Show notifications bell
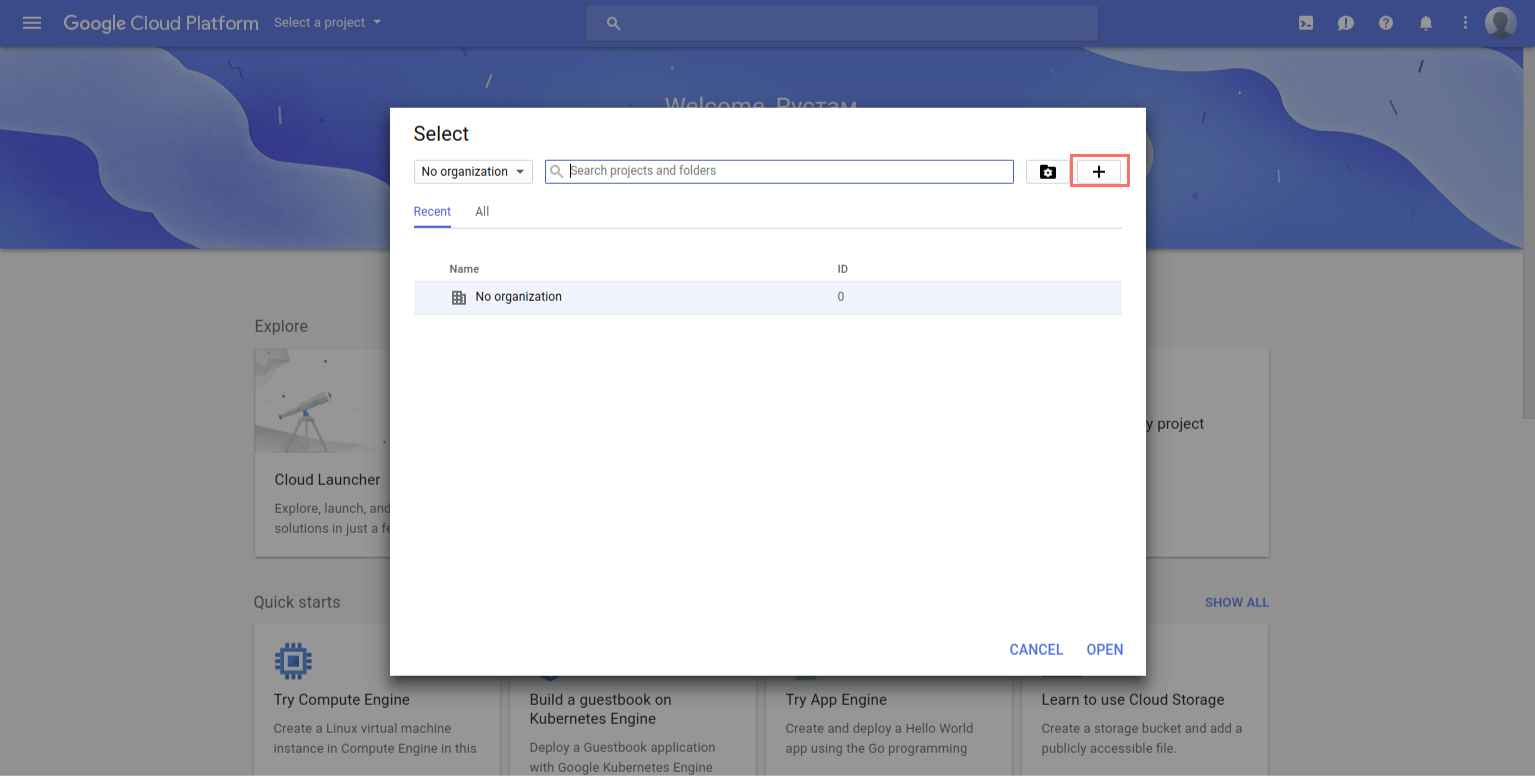1535x776 pixels. pyautogui.click(x=1426, y=23)
